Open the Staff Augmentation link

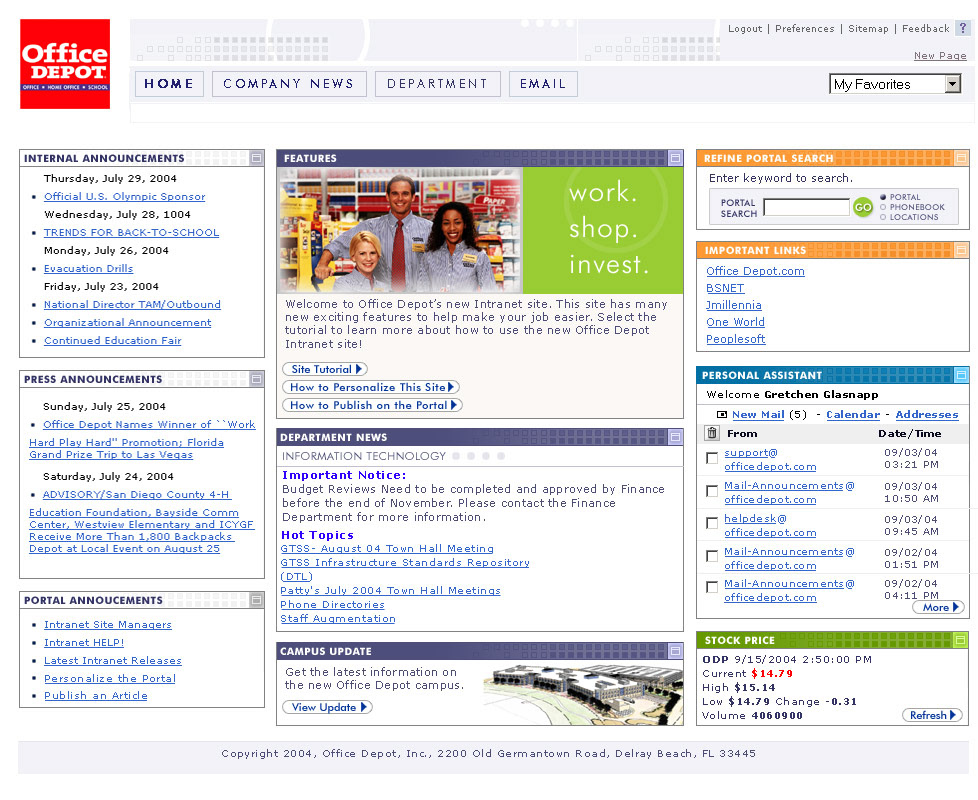coord(337,619)
